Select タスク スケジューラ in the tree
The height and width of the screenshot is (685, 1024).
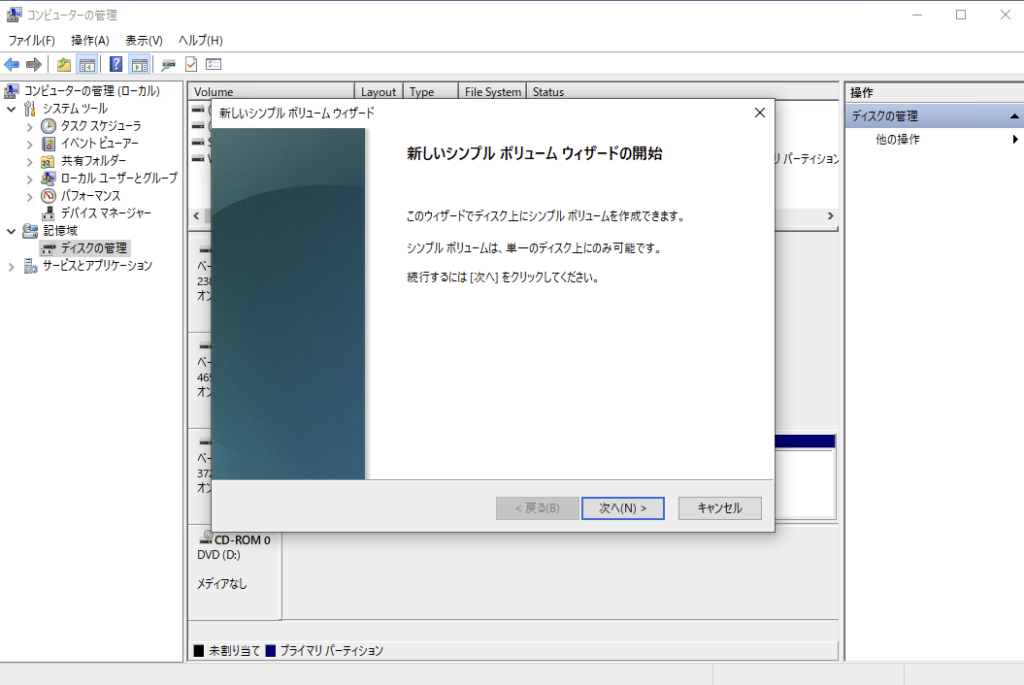tap(100, 126)
